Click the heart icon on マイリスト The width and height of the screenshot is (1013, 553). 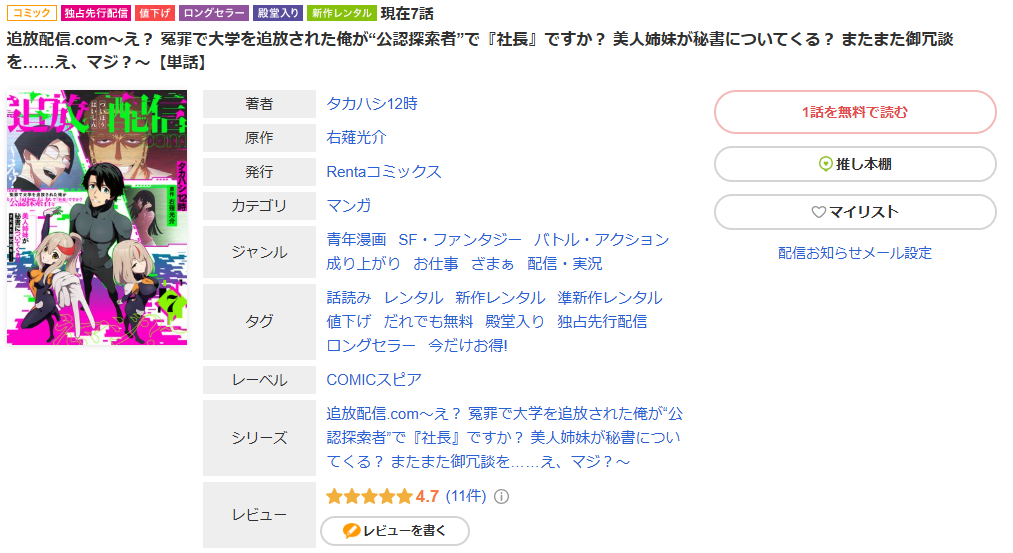[x=819, y=212]
